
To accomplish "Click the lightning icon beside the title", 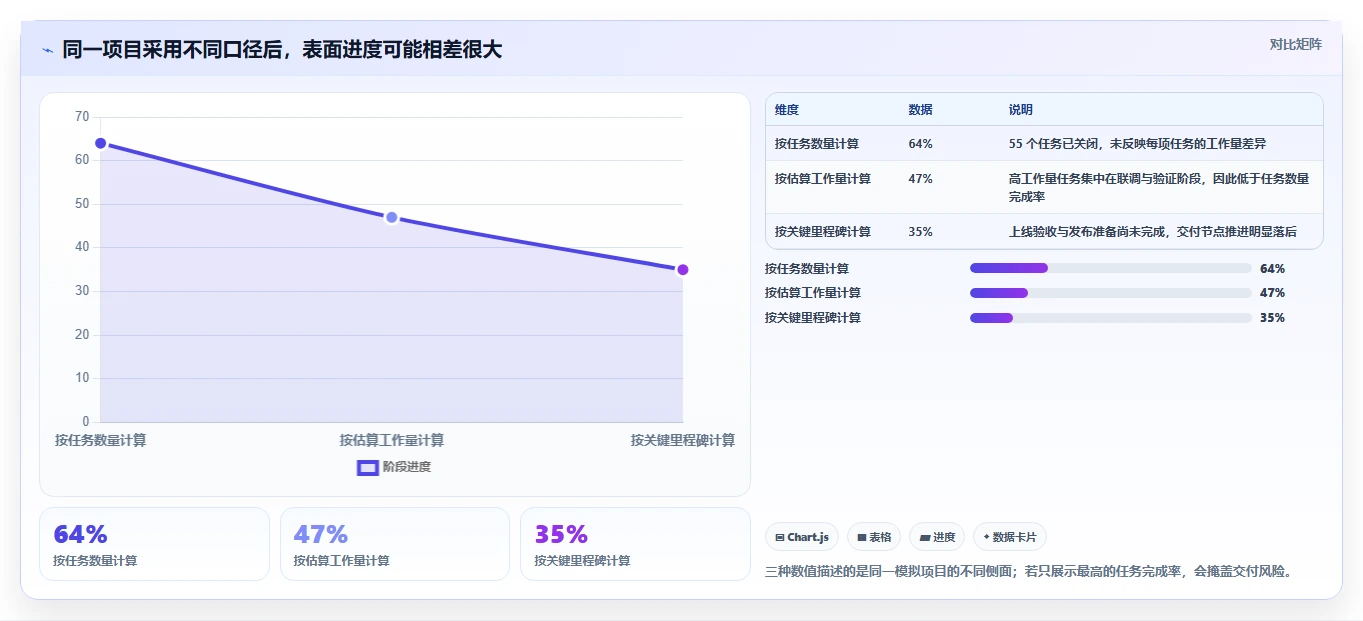I will [47, 50].
